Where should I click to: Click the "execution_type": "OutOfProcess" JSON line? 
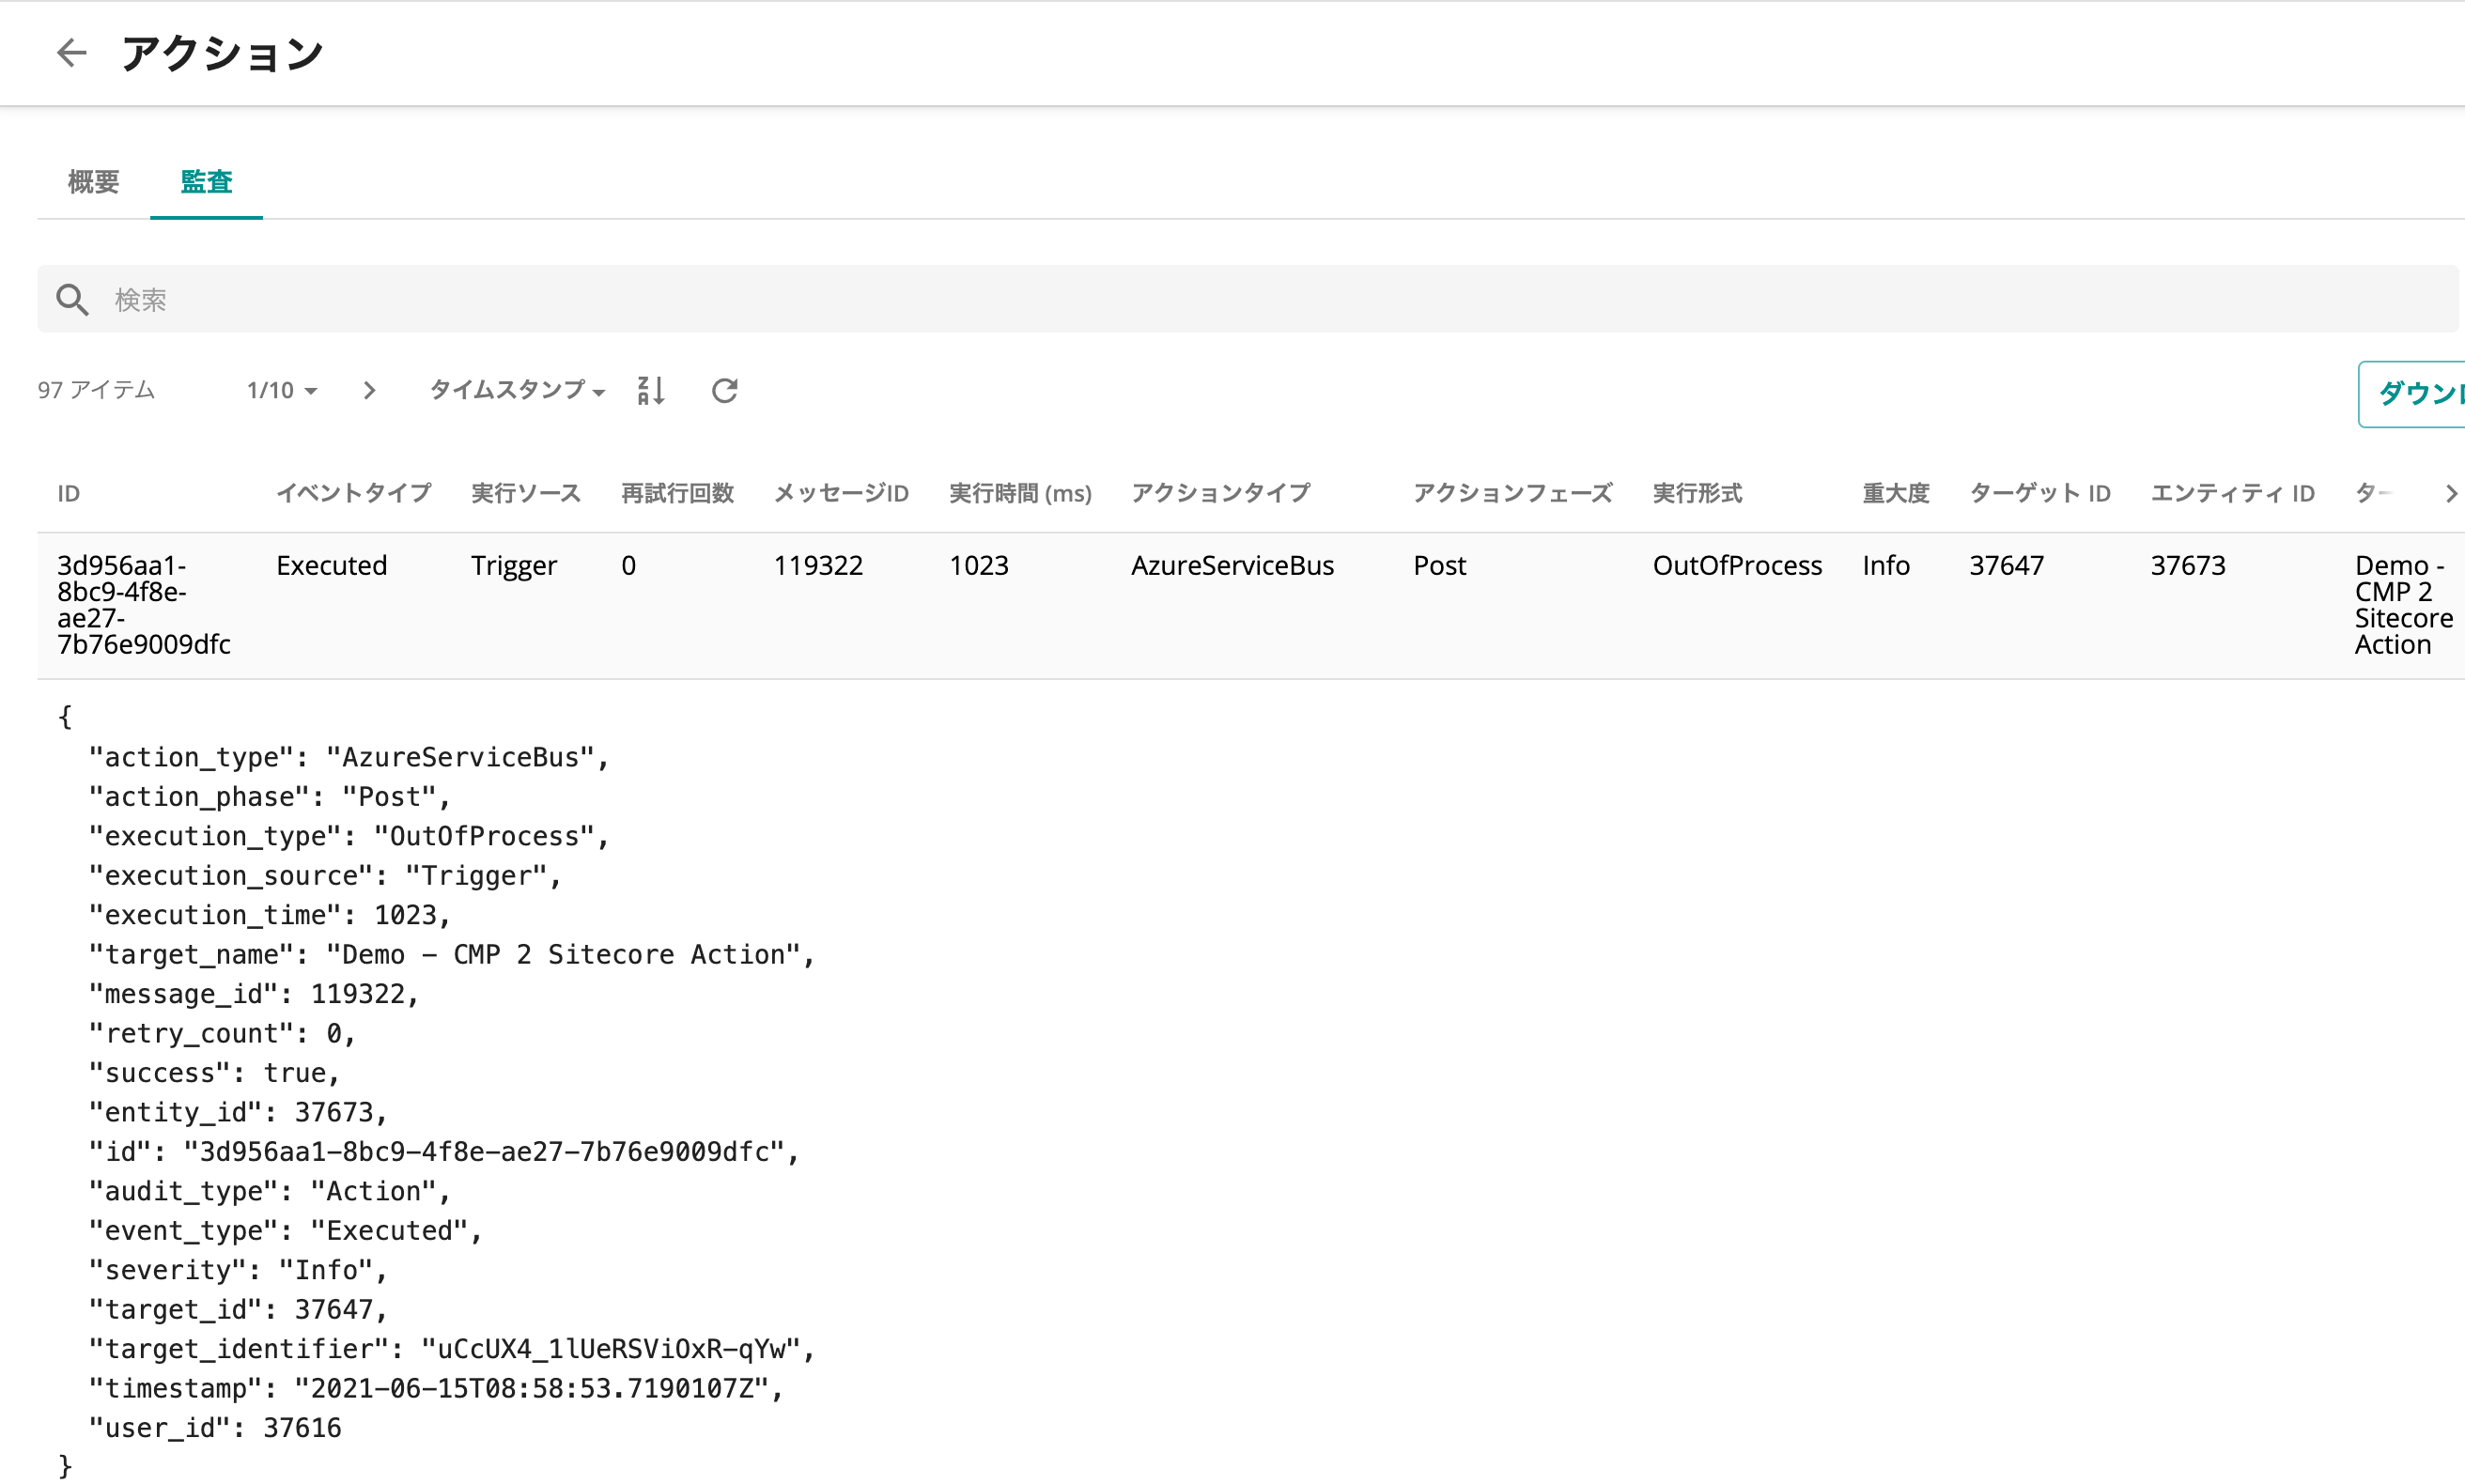[x=348, y=836]
